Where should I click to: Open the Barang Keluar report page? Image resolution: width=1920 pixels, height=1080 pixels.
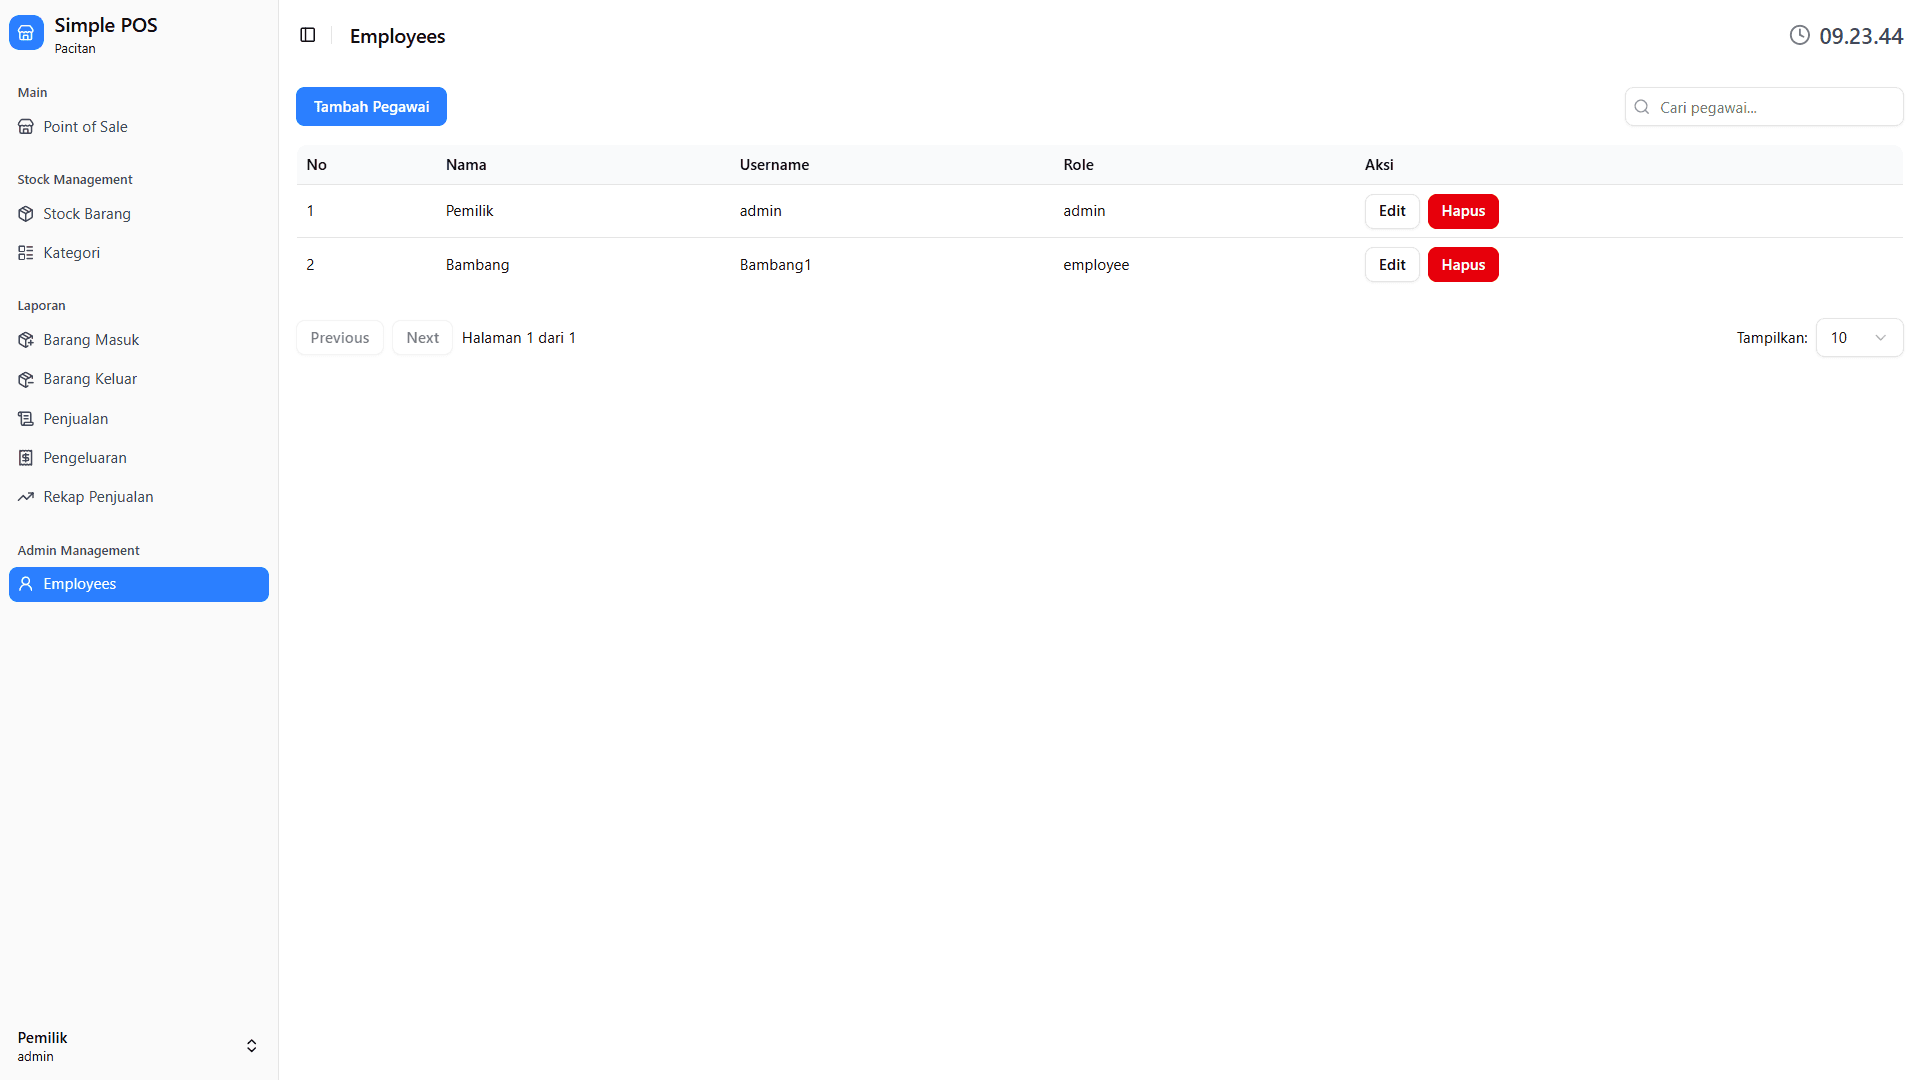click(90, 379)
